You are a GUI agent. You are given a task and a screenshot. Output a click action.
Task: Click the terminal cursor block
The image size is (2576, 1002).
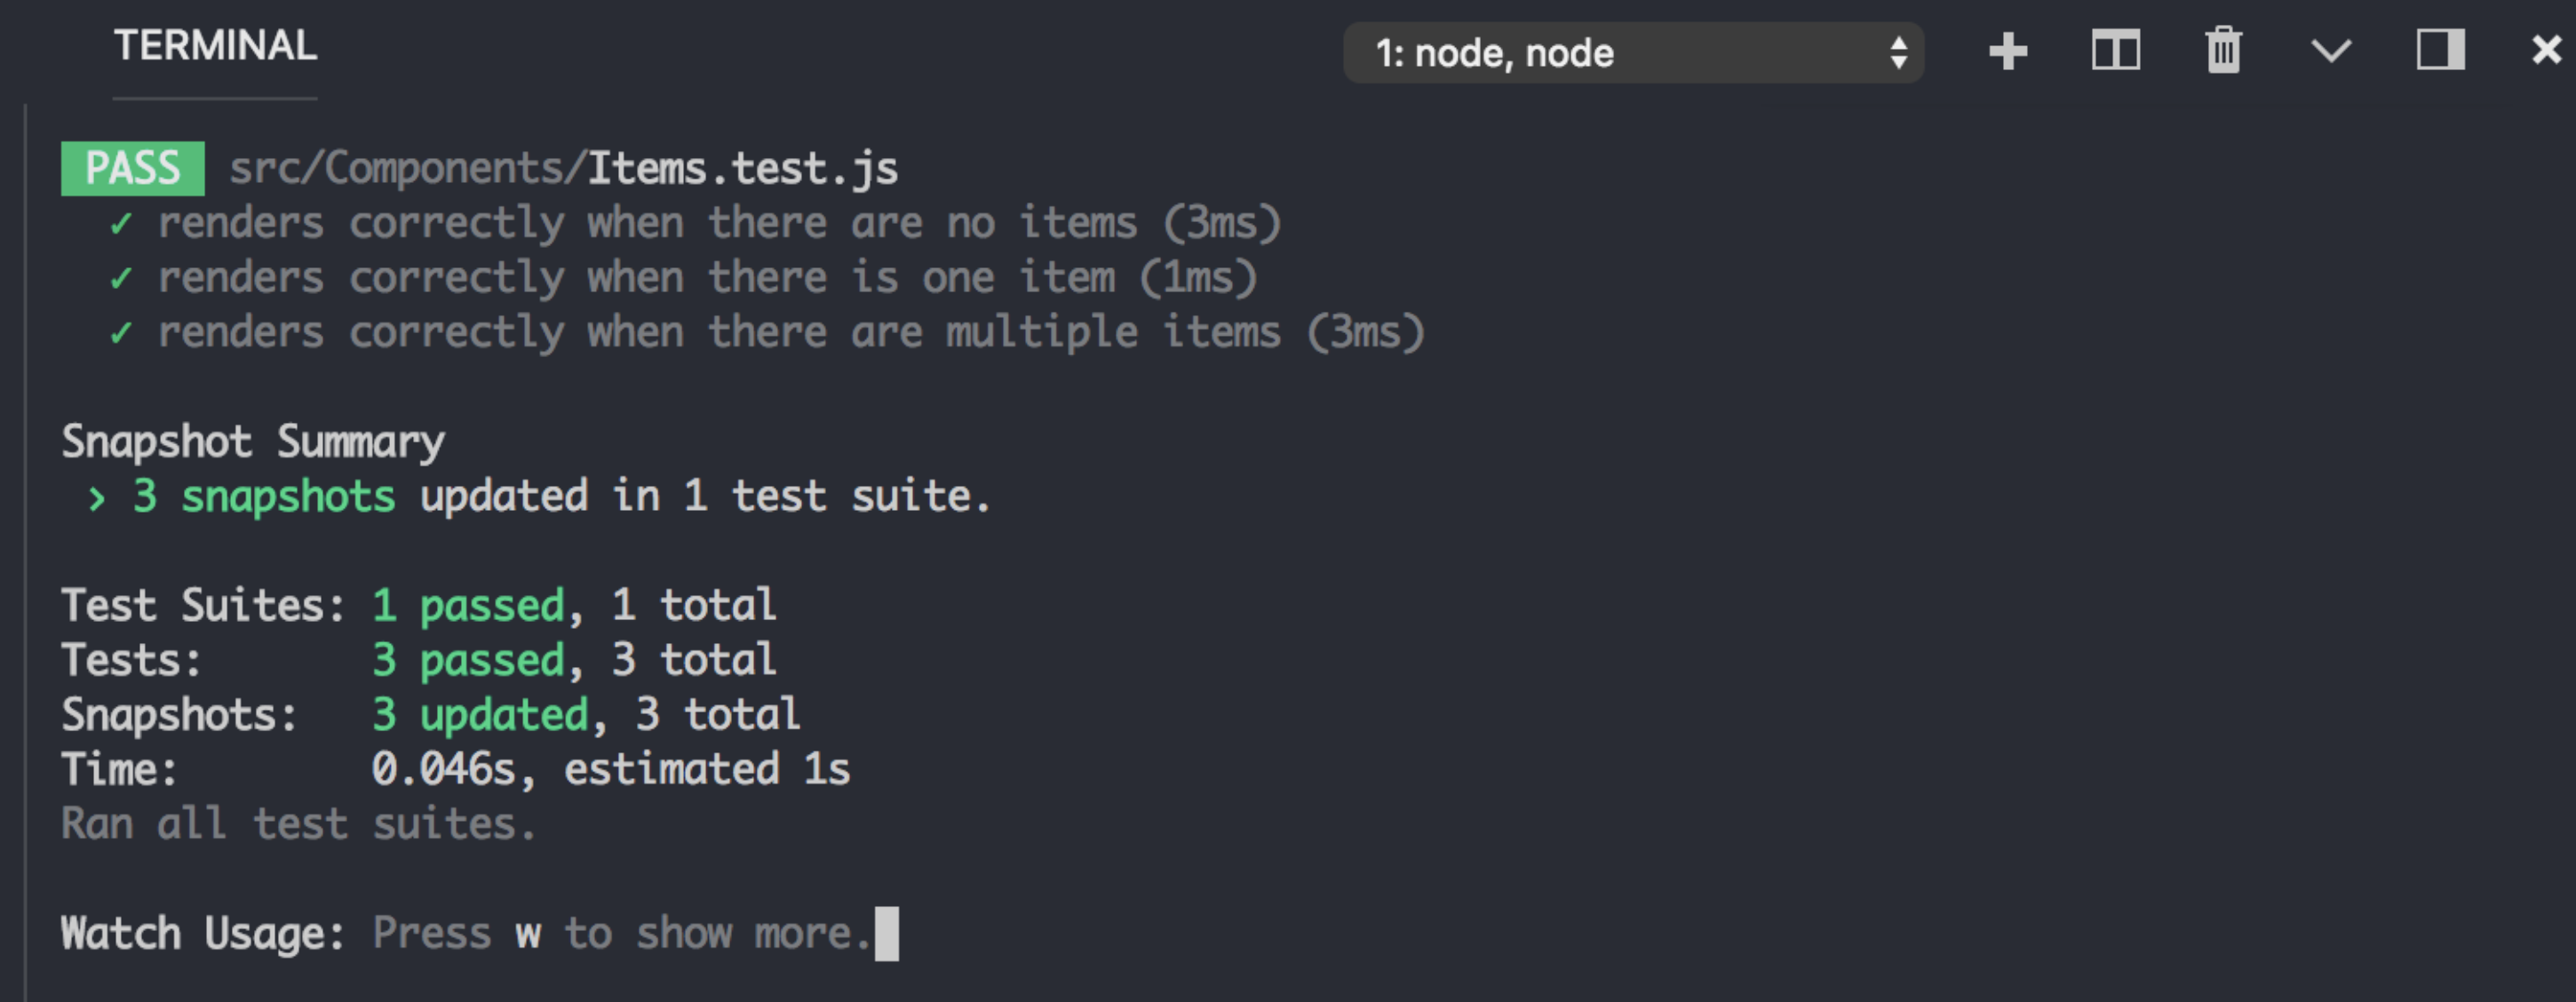coord(884,932)
